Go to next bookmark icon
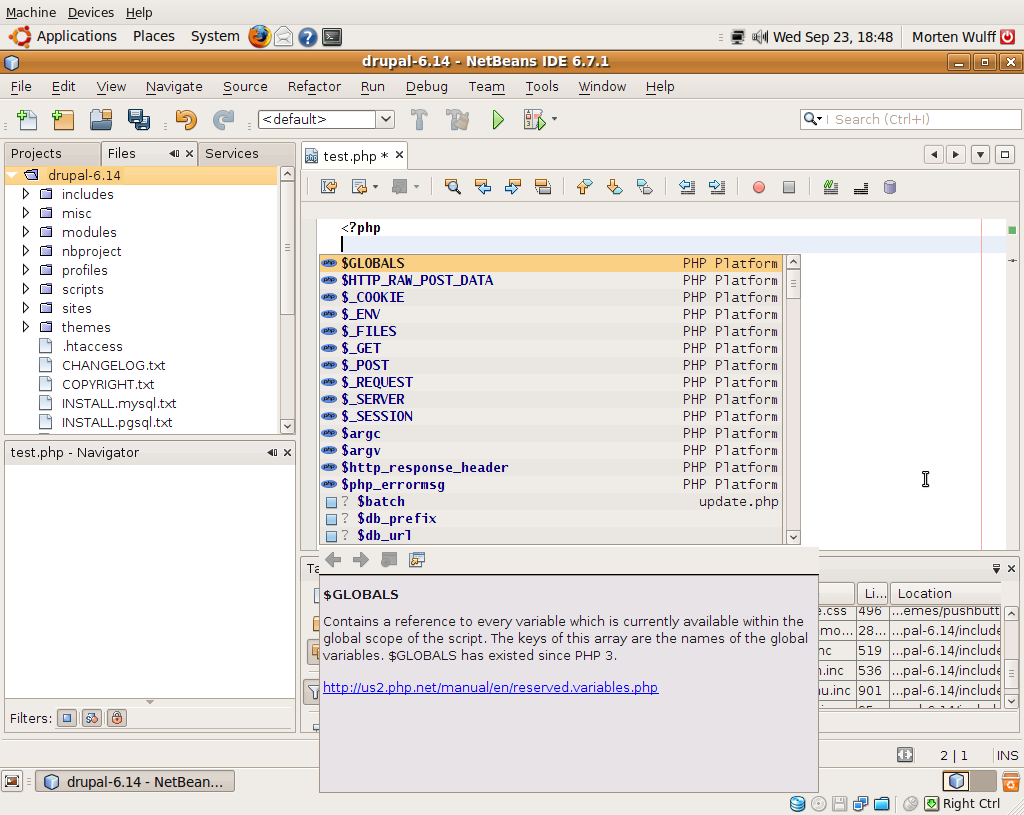This screenshot has height=815, width=1024. pyautogui.click(x=614, y=187)
